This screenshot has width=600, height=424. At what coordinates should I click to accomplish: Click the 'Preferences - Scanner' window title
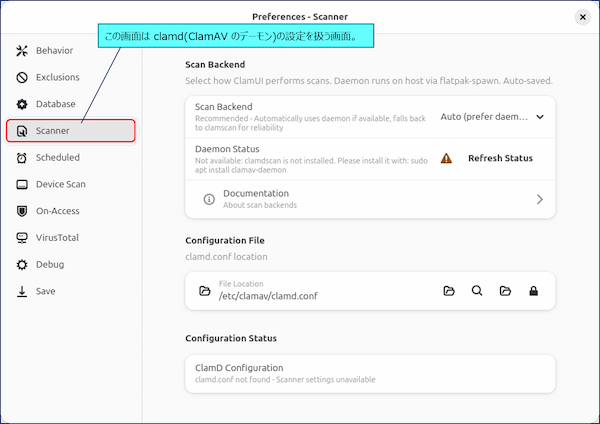pyautogui.click(x=300, y=17)
